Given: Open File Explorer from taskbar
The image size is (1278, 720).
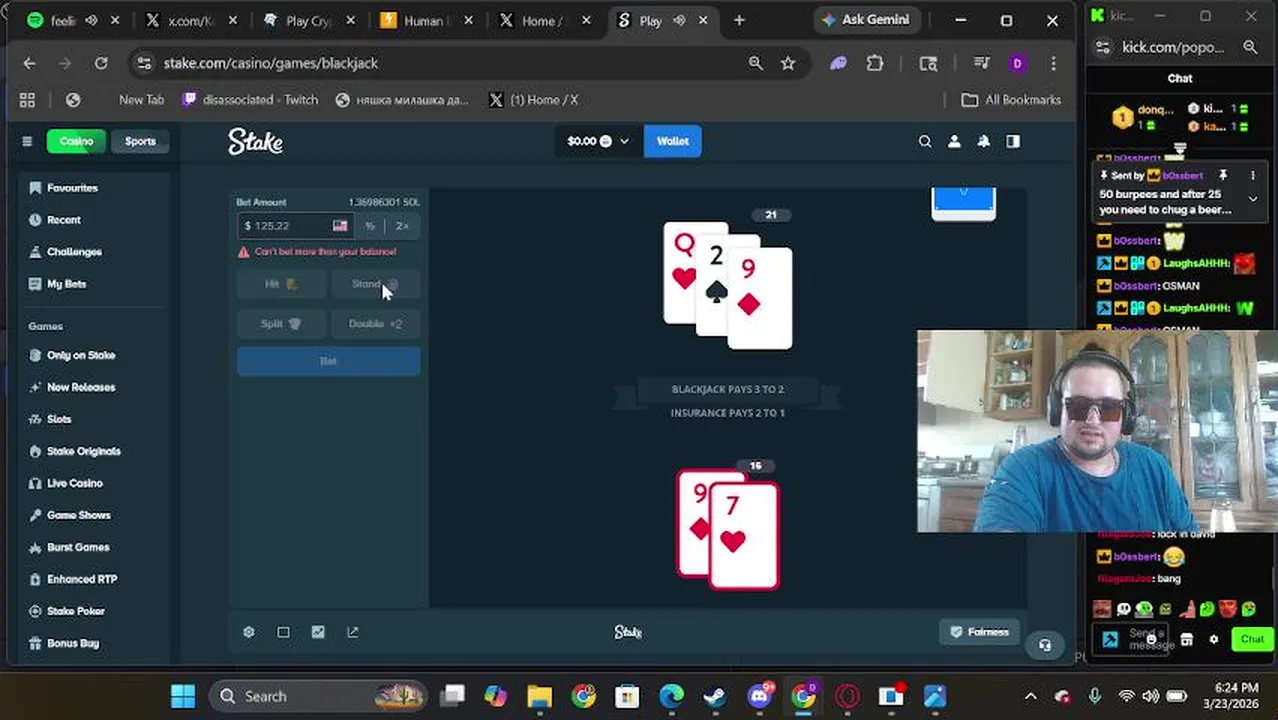Looking at the screenshot, I should point(539,696).
